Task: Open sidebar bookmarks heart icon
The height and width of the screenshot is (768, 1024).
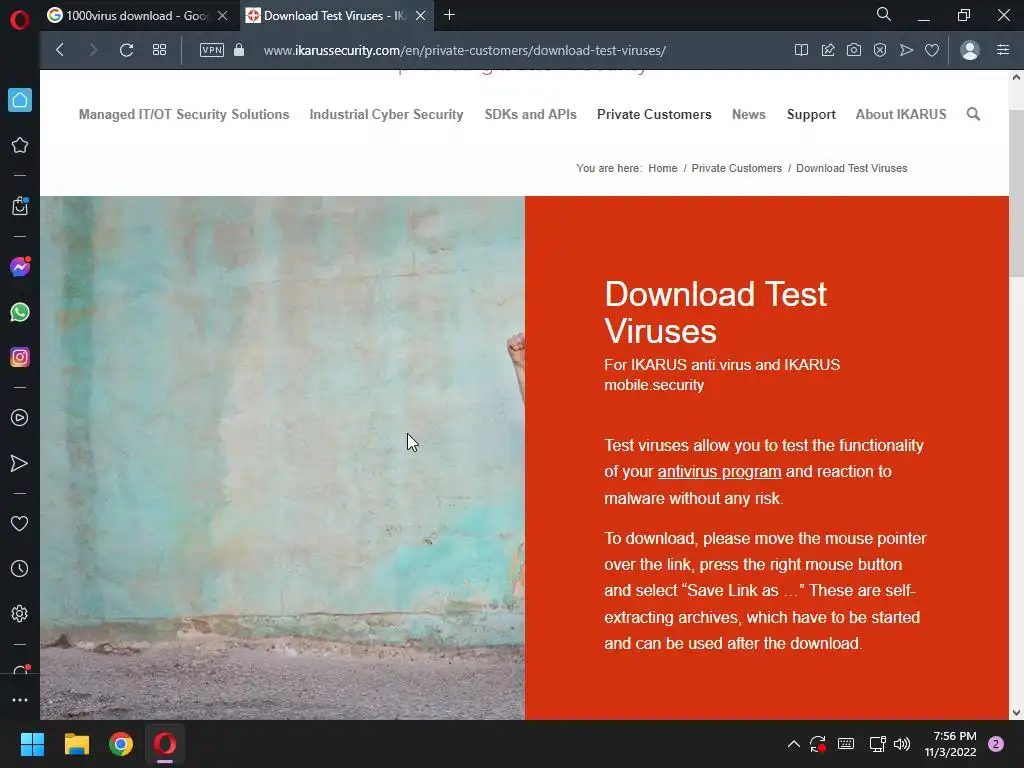Action: coord(20,524)
